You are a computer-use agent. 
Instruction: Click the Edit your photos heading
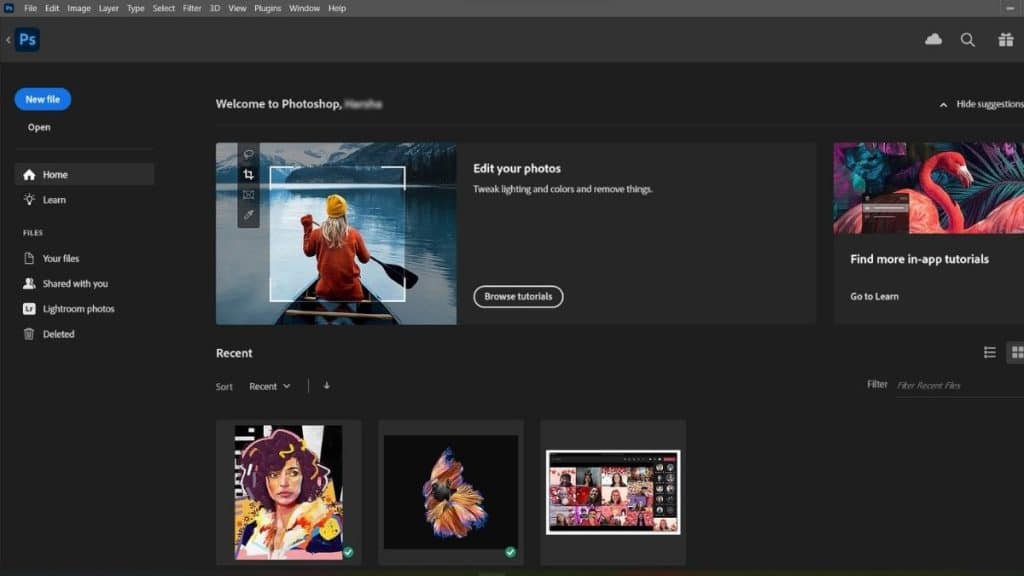click(517, 168)
